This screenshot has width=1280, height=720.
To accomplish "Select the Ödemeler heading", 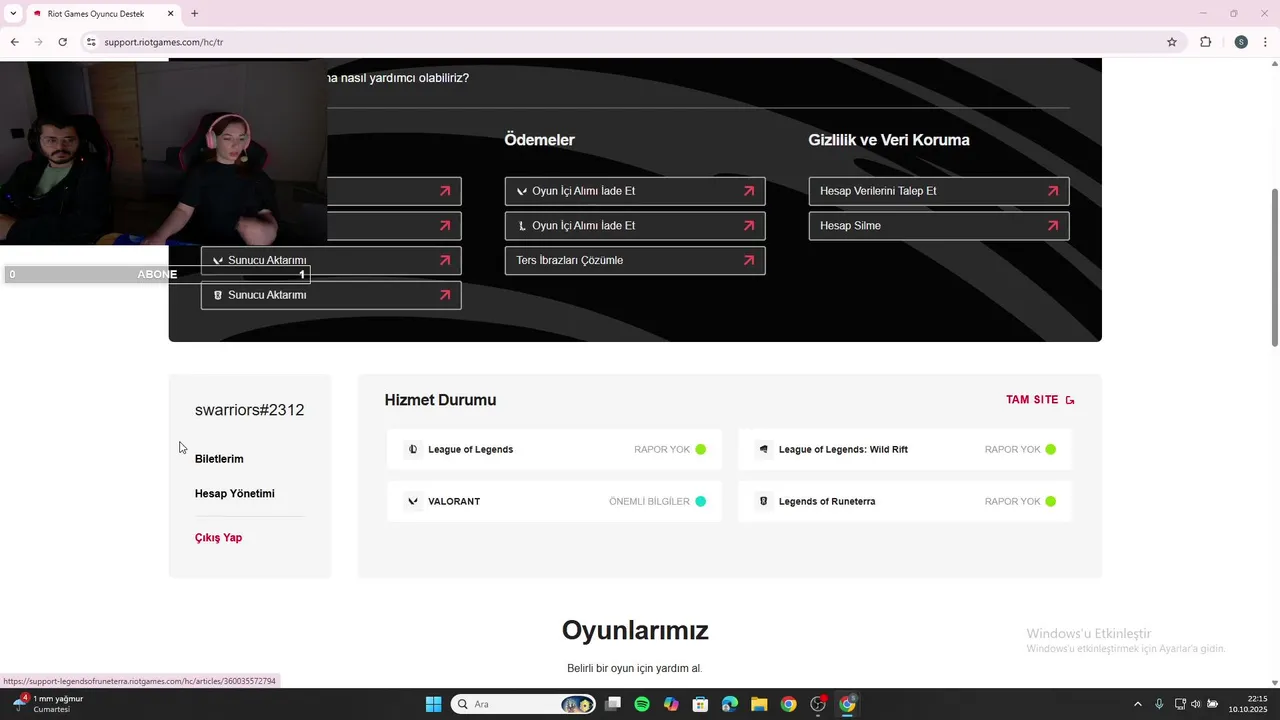I will [539, 140].
